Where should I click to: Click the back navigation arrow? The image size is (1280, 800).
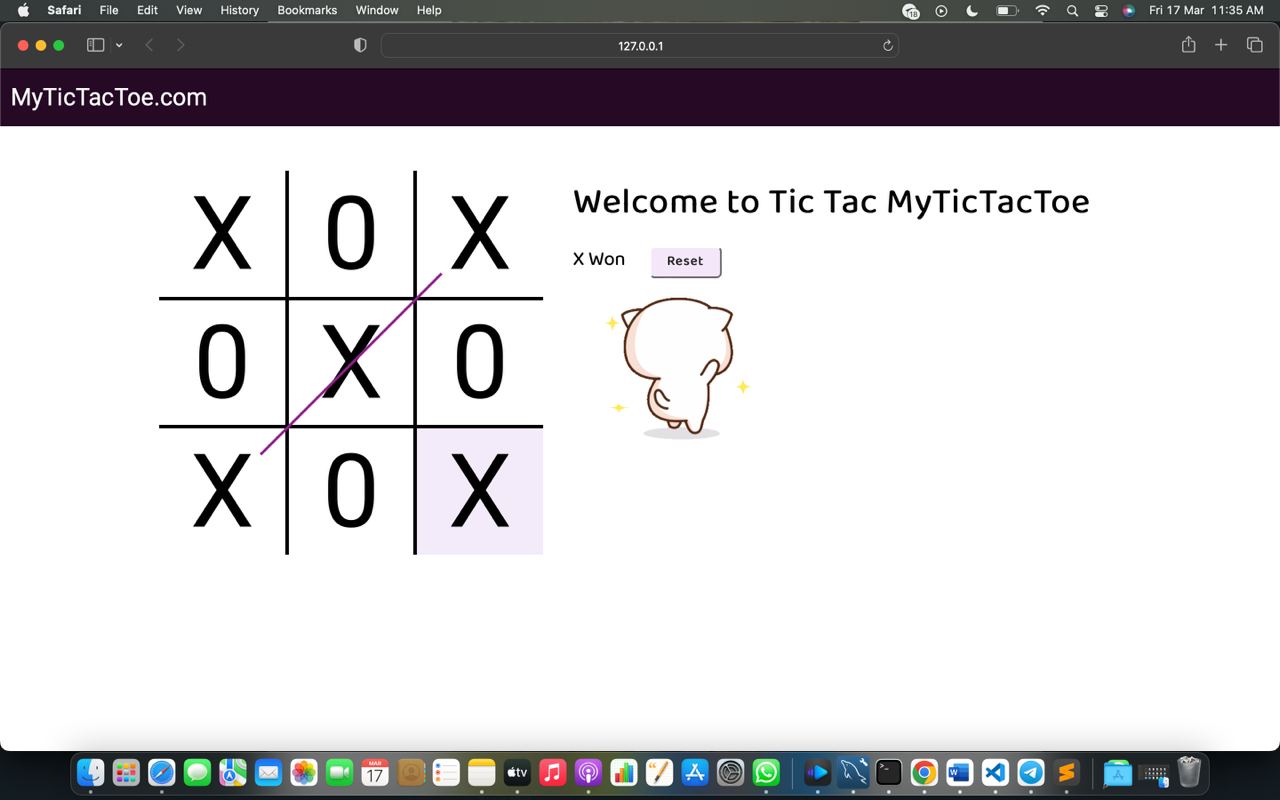(x=149, y=45)
